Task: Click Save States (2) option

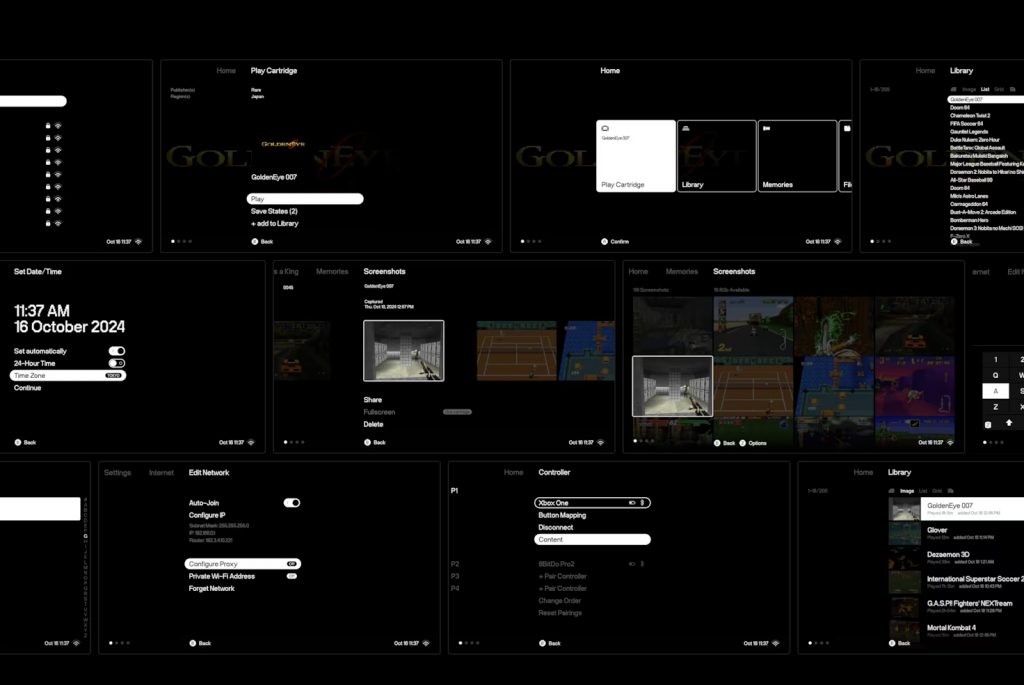Action: tap(274, 211)
